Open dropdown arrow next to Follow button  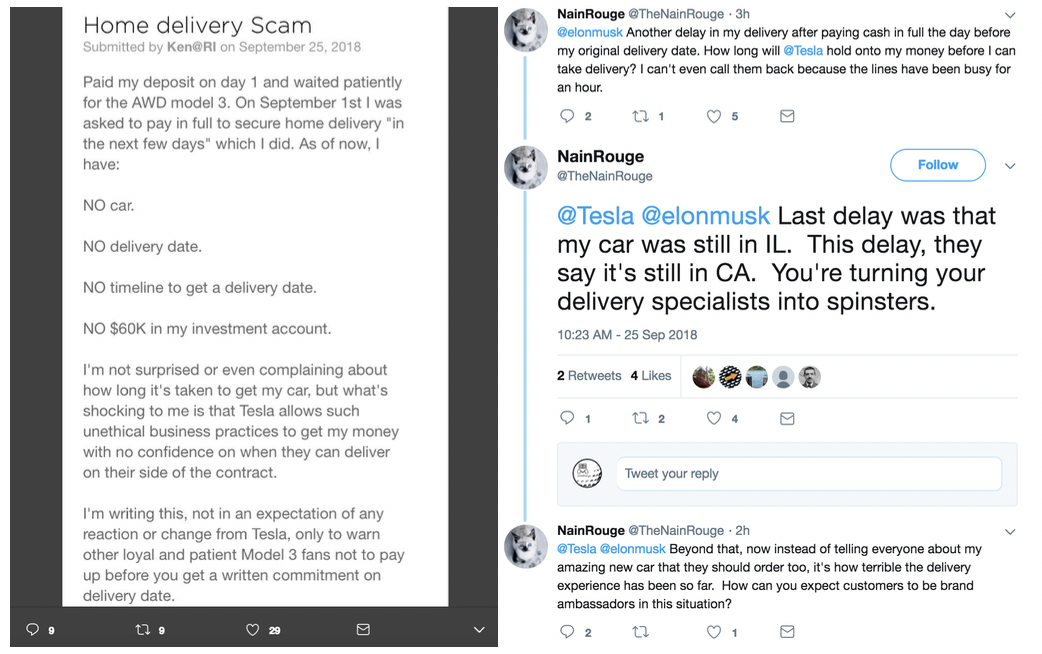[1010, 165]
